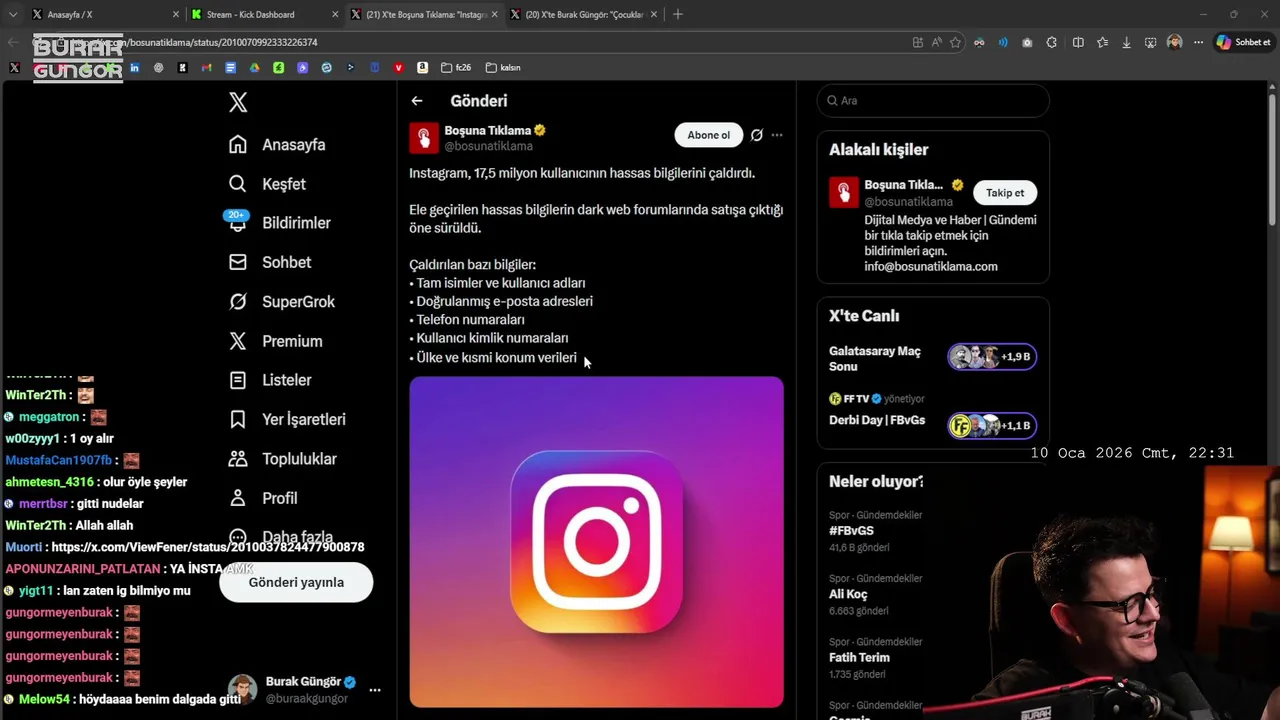This screenshot has height=720, width=1280.
Task: Open Bildirimler notifications with 20+ badge
Action: [279, 223]
